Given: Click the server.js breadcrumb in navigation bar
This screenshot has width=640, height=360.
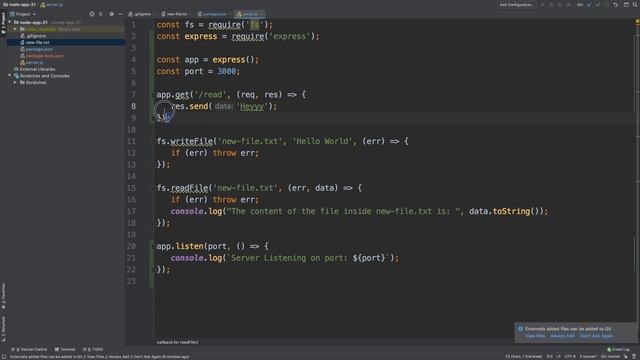Looking at the screenshot, I should pos(51,4).
